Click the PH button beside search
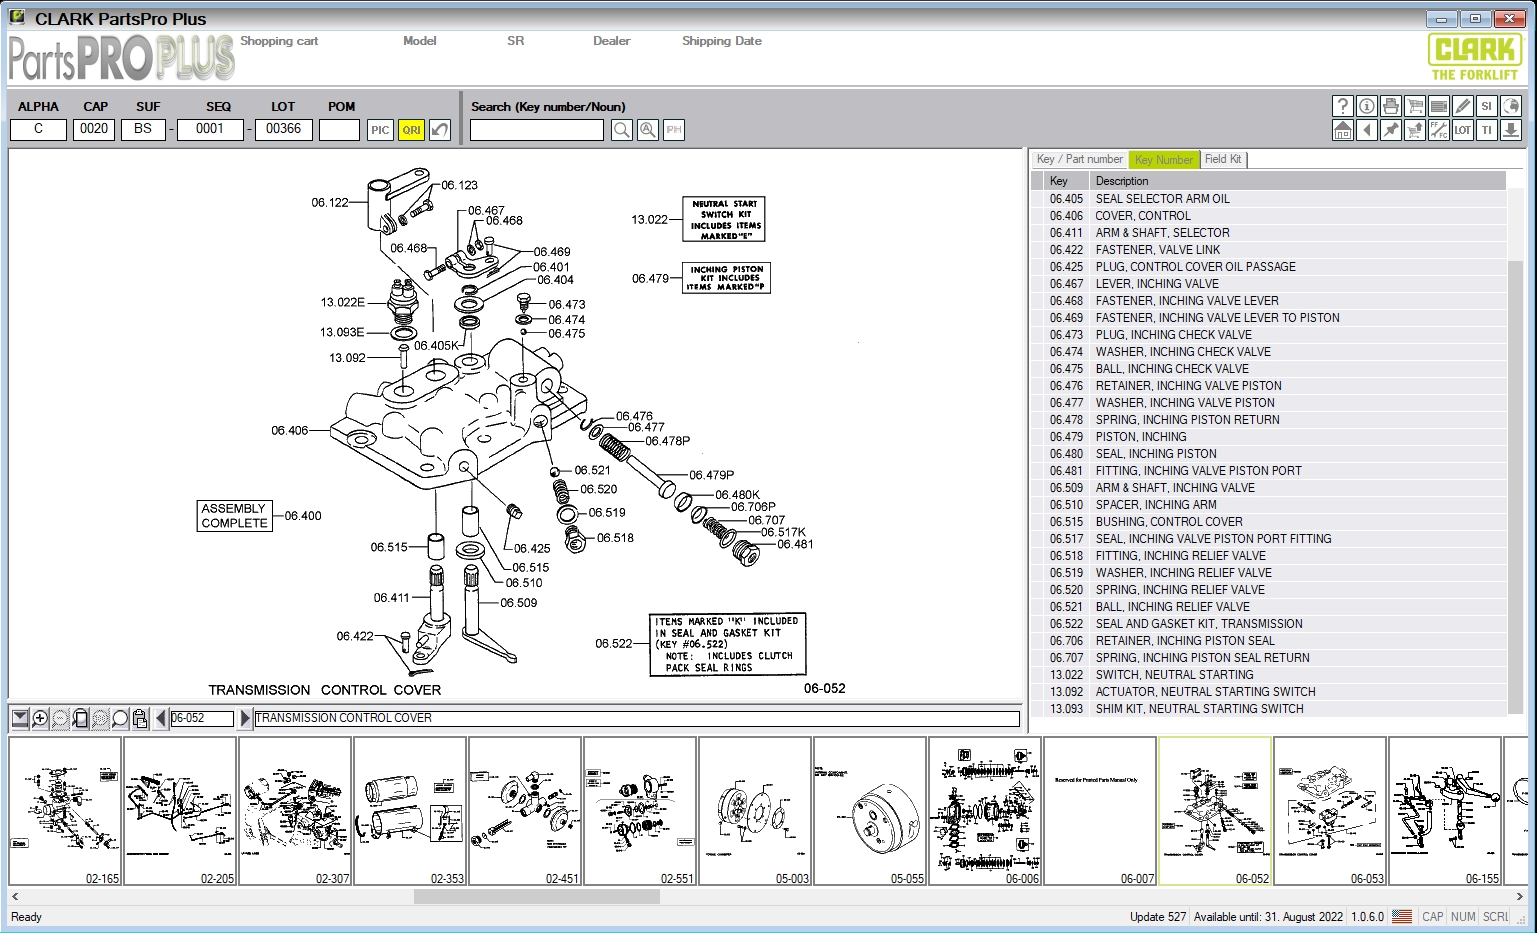Screen dimensions: 1537x933 click(674, 130)
